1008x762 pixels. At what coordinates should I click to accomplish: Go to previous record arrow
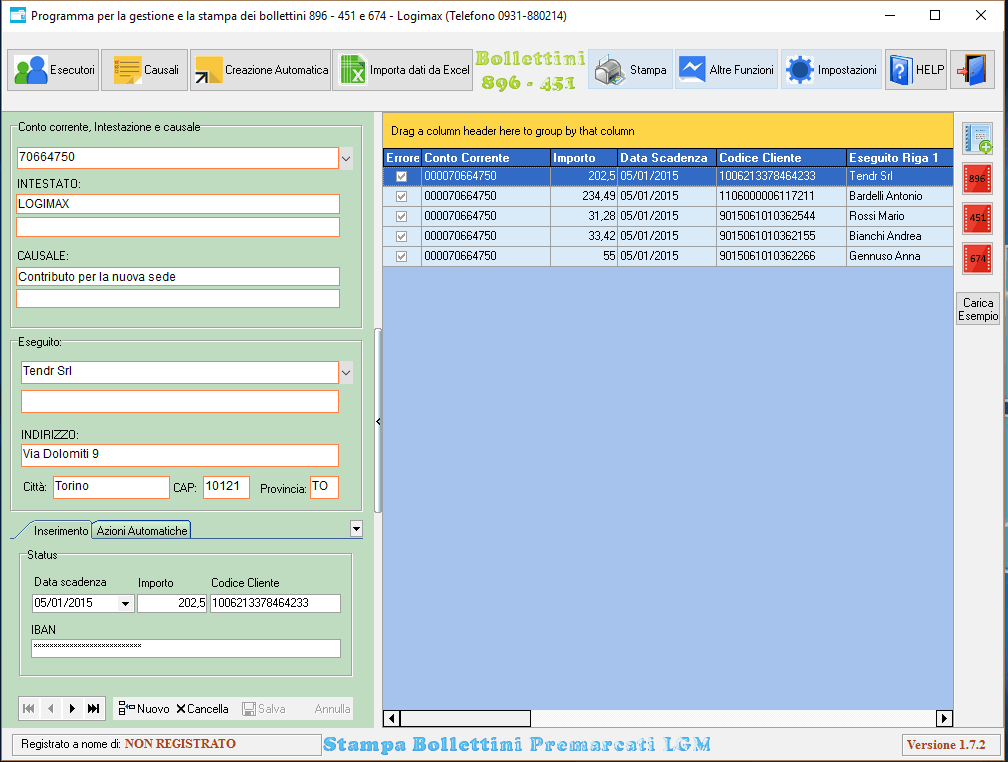[x=50, y=709]
